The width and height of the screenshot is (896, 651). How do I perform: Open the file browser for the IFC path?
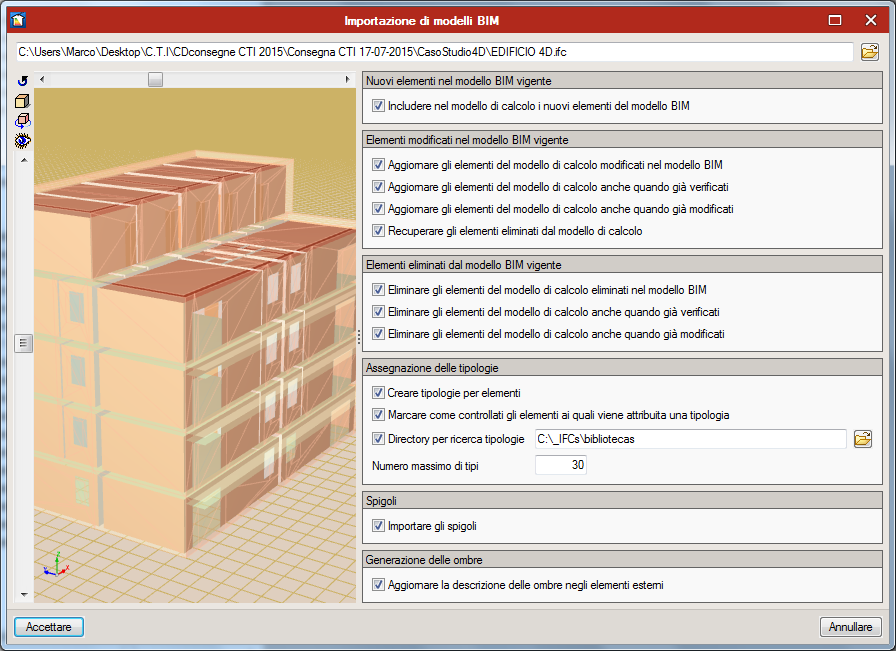(869, 51)
